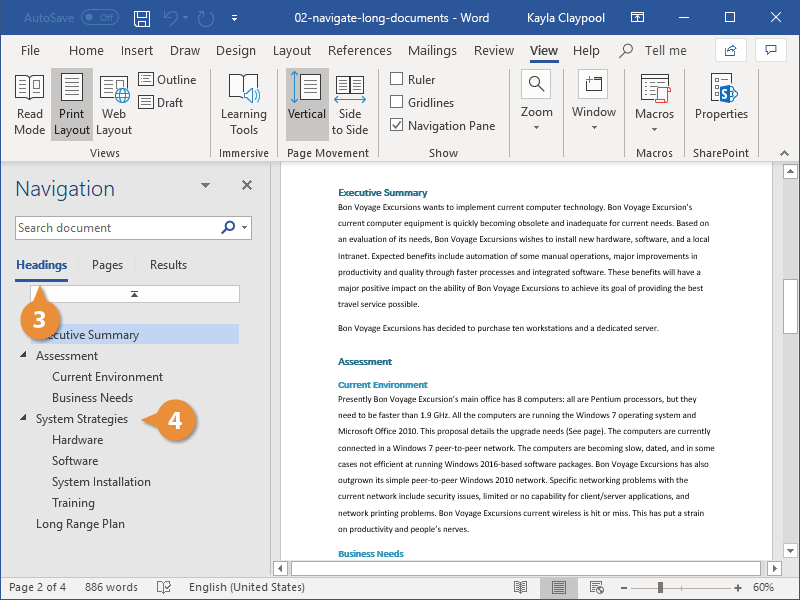Show Gridlines in the document
The image size is (800, 600).
[x=398, y=102]
